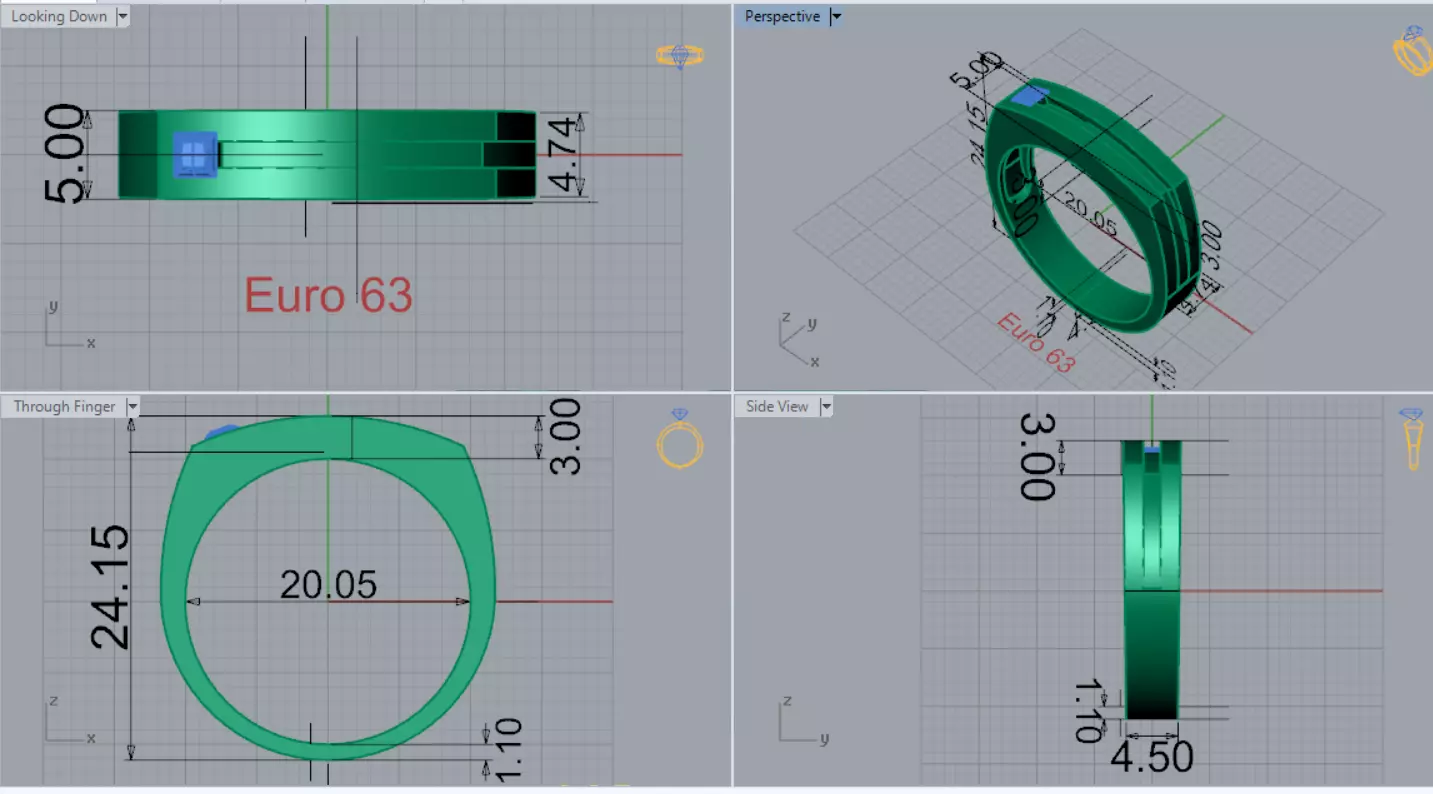Click the orange ring icon in Perspective view

click(x=1413, y=50)
